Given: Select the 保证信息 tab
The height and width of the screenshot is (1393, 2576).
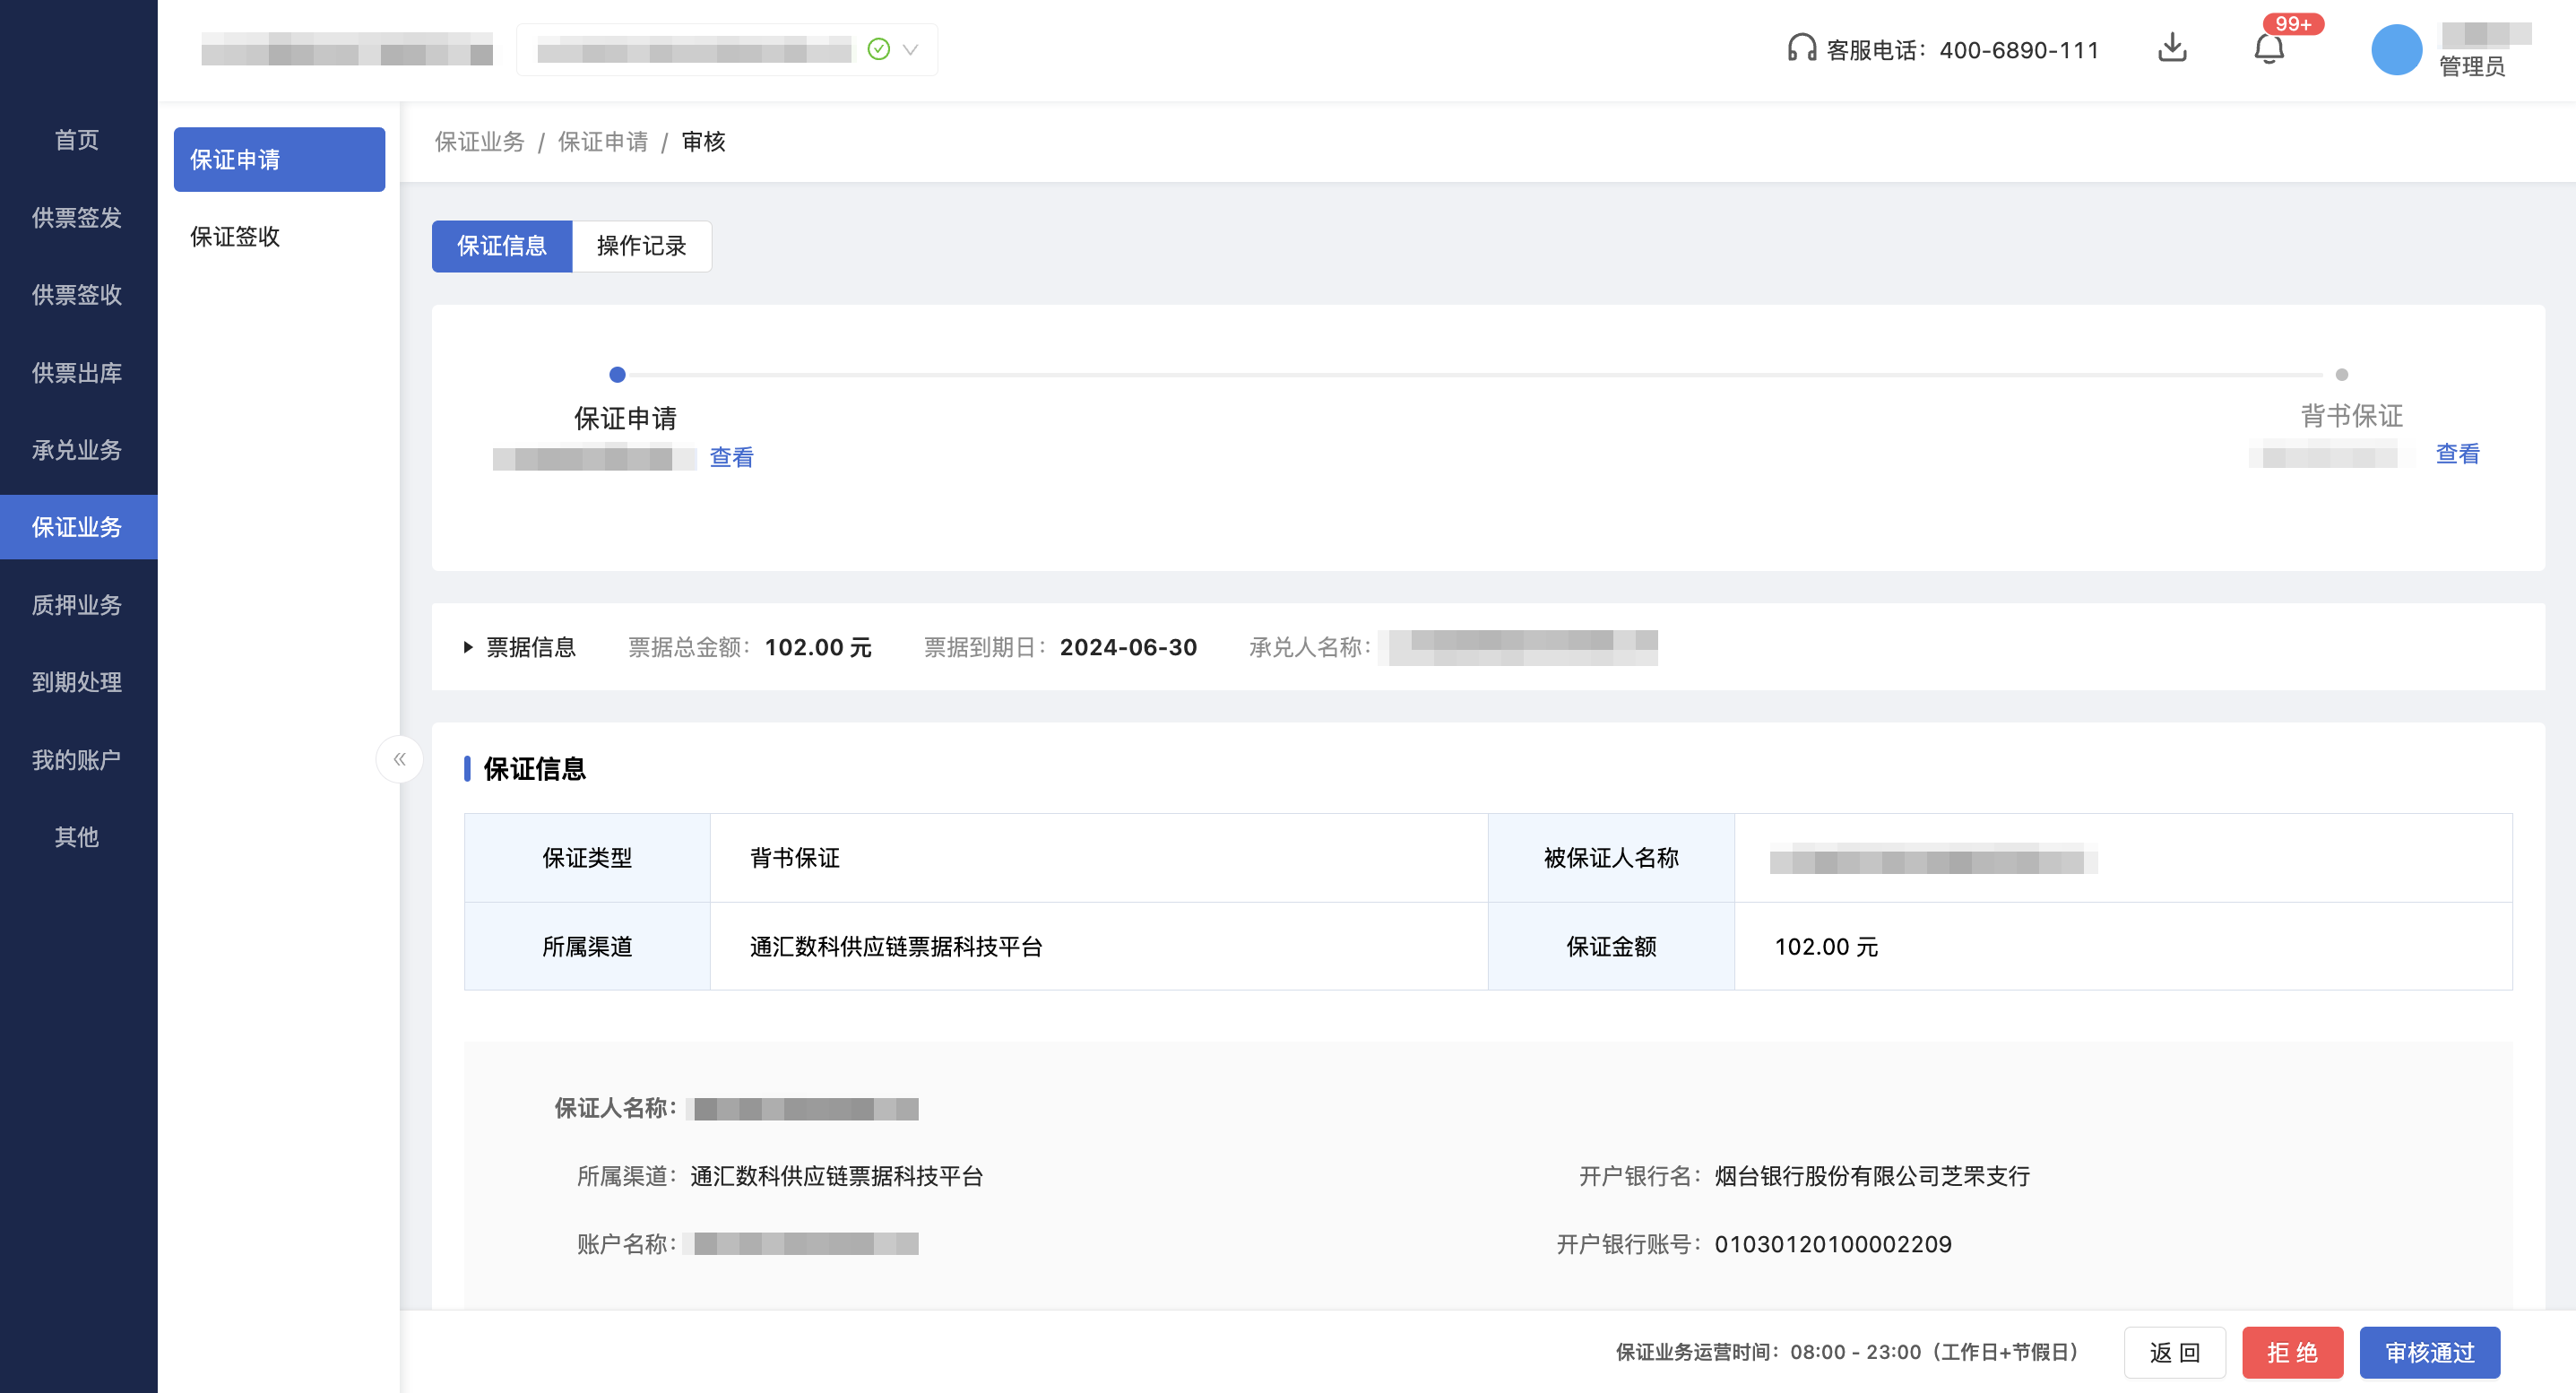Looking at the screenshot, I should click(x=502, y=246).
